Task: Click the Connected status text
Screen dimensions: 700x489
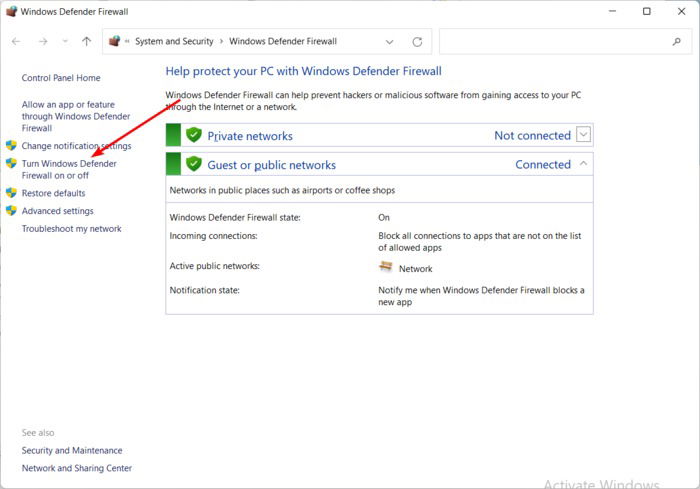Action: [543, 165]
